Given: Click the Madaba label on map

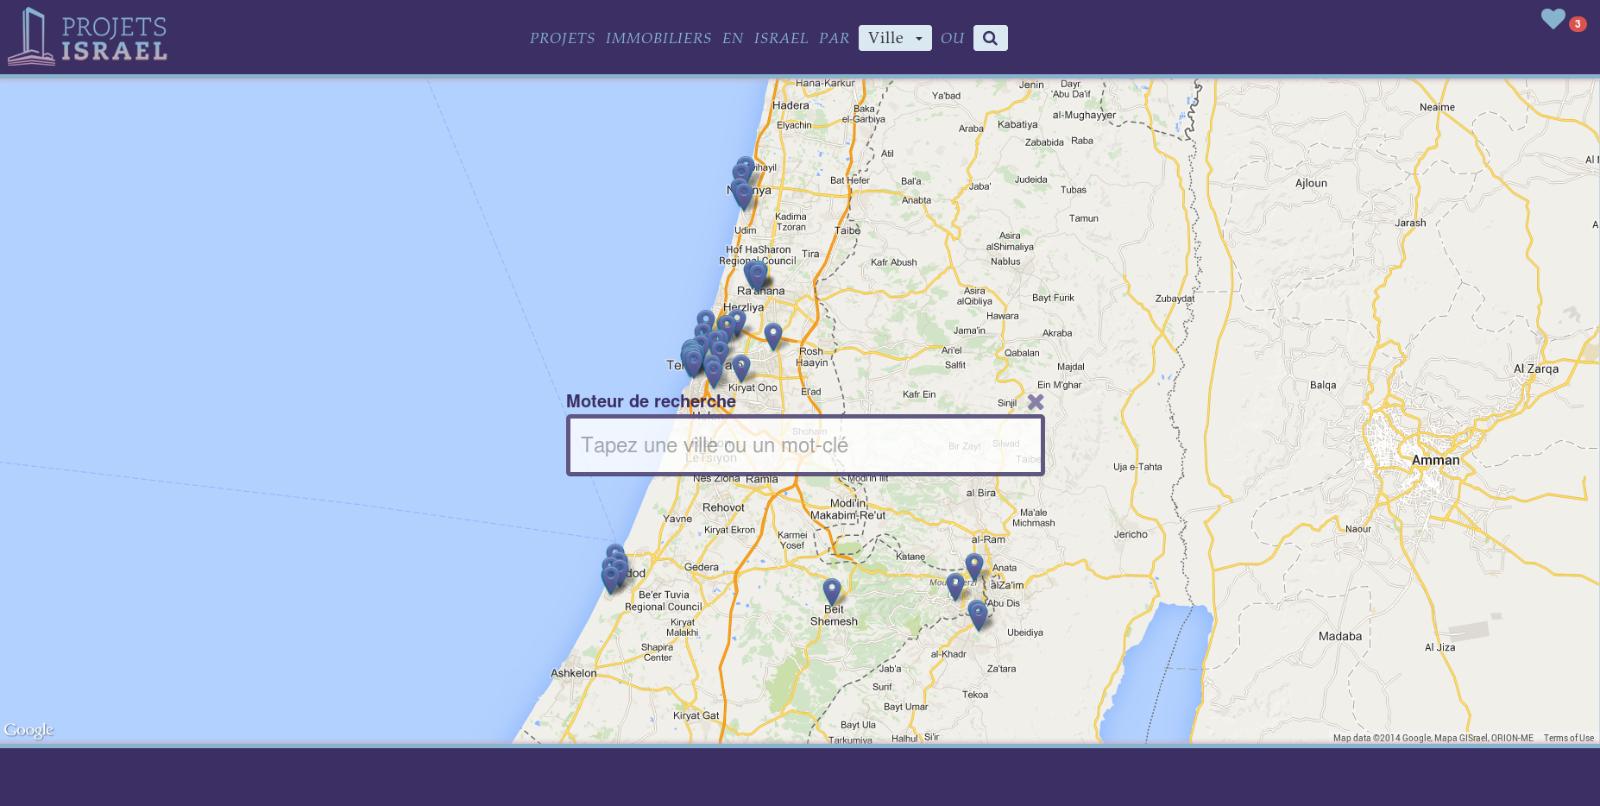Looking at the screenshot, I should [1340, 636].
